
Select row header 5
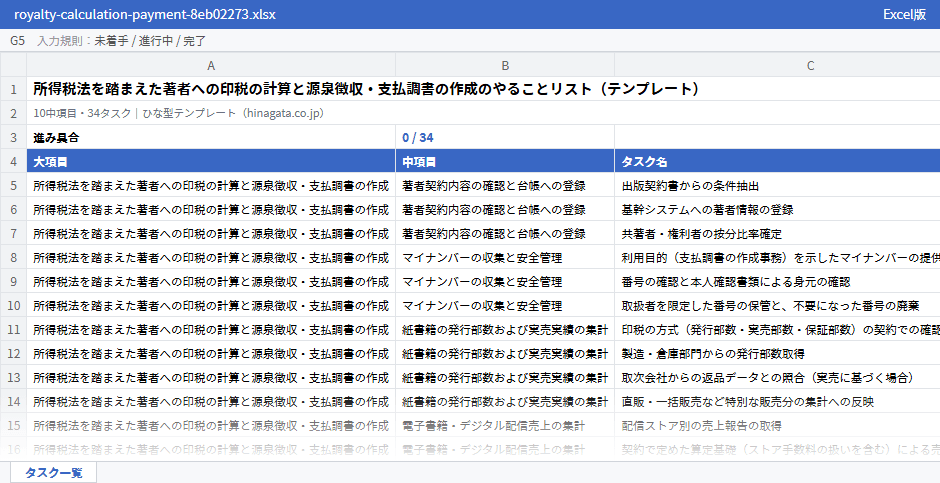pos(13,185)
